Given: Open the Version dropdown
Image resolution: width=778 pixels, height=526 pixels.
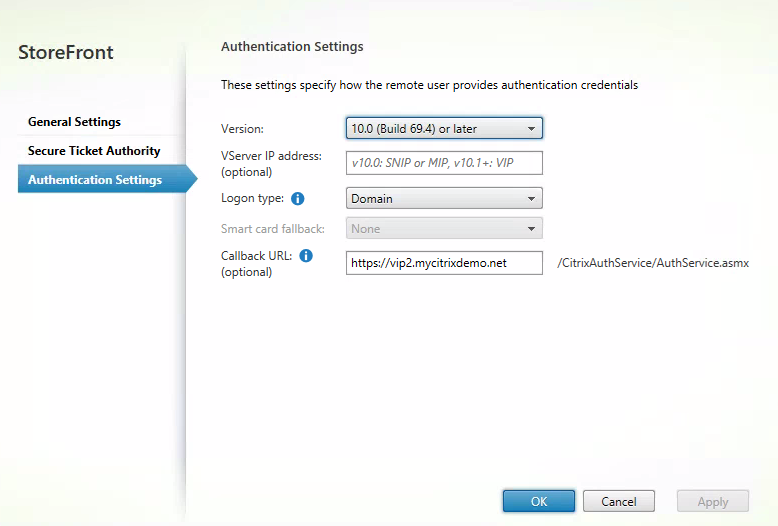Looking at the screenshot, I should (443, 128).
